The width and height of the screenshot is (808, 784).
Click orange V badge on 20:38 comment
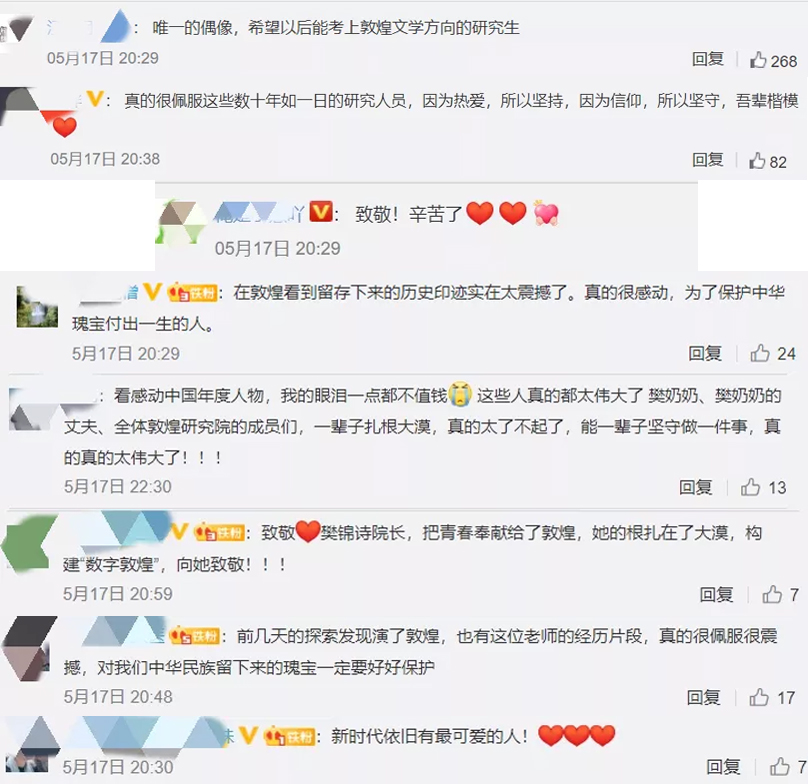pos(94,98)
